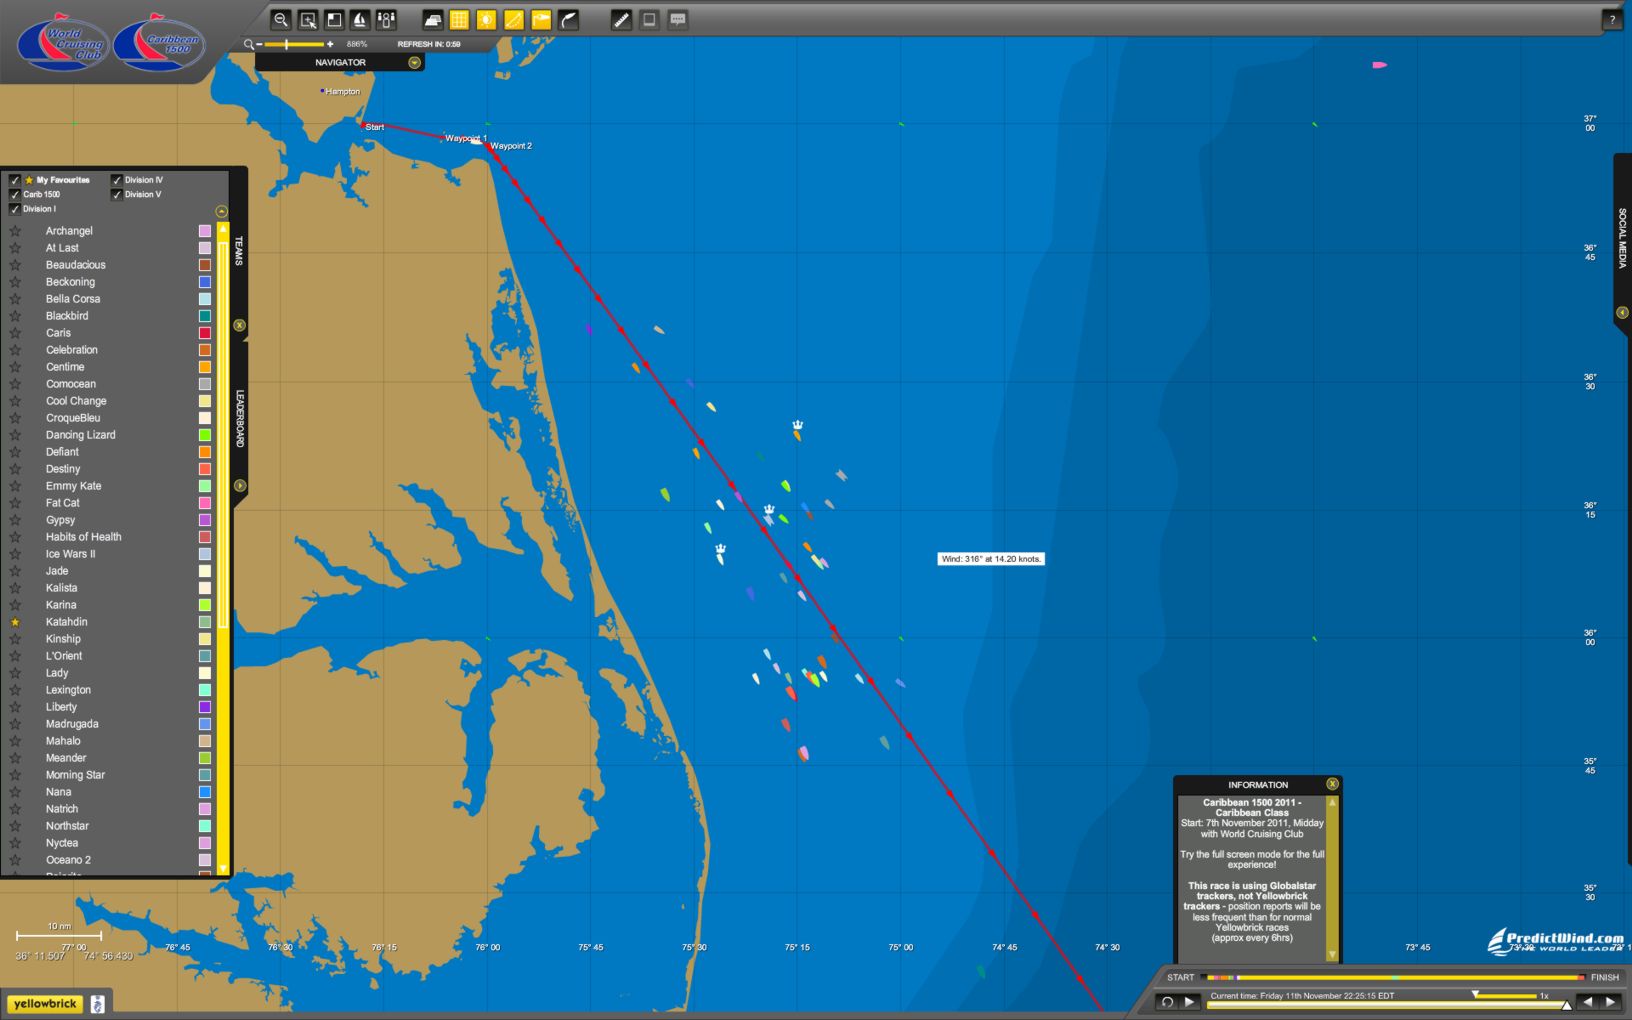Open the SOCIAL MEDIA side tab
Screen dimensions: 1632x1020
click(1622, 238)
